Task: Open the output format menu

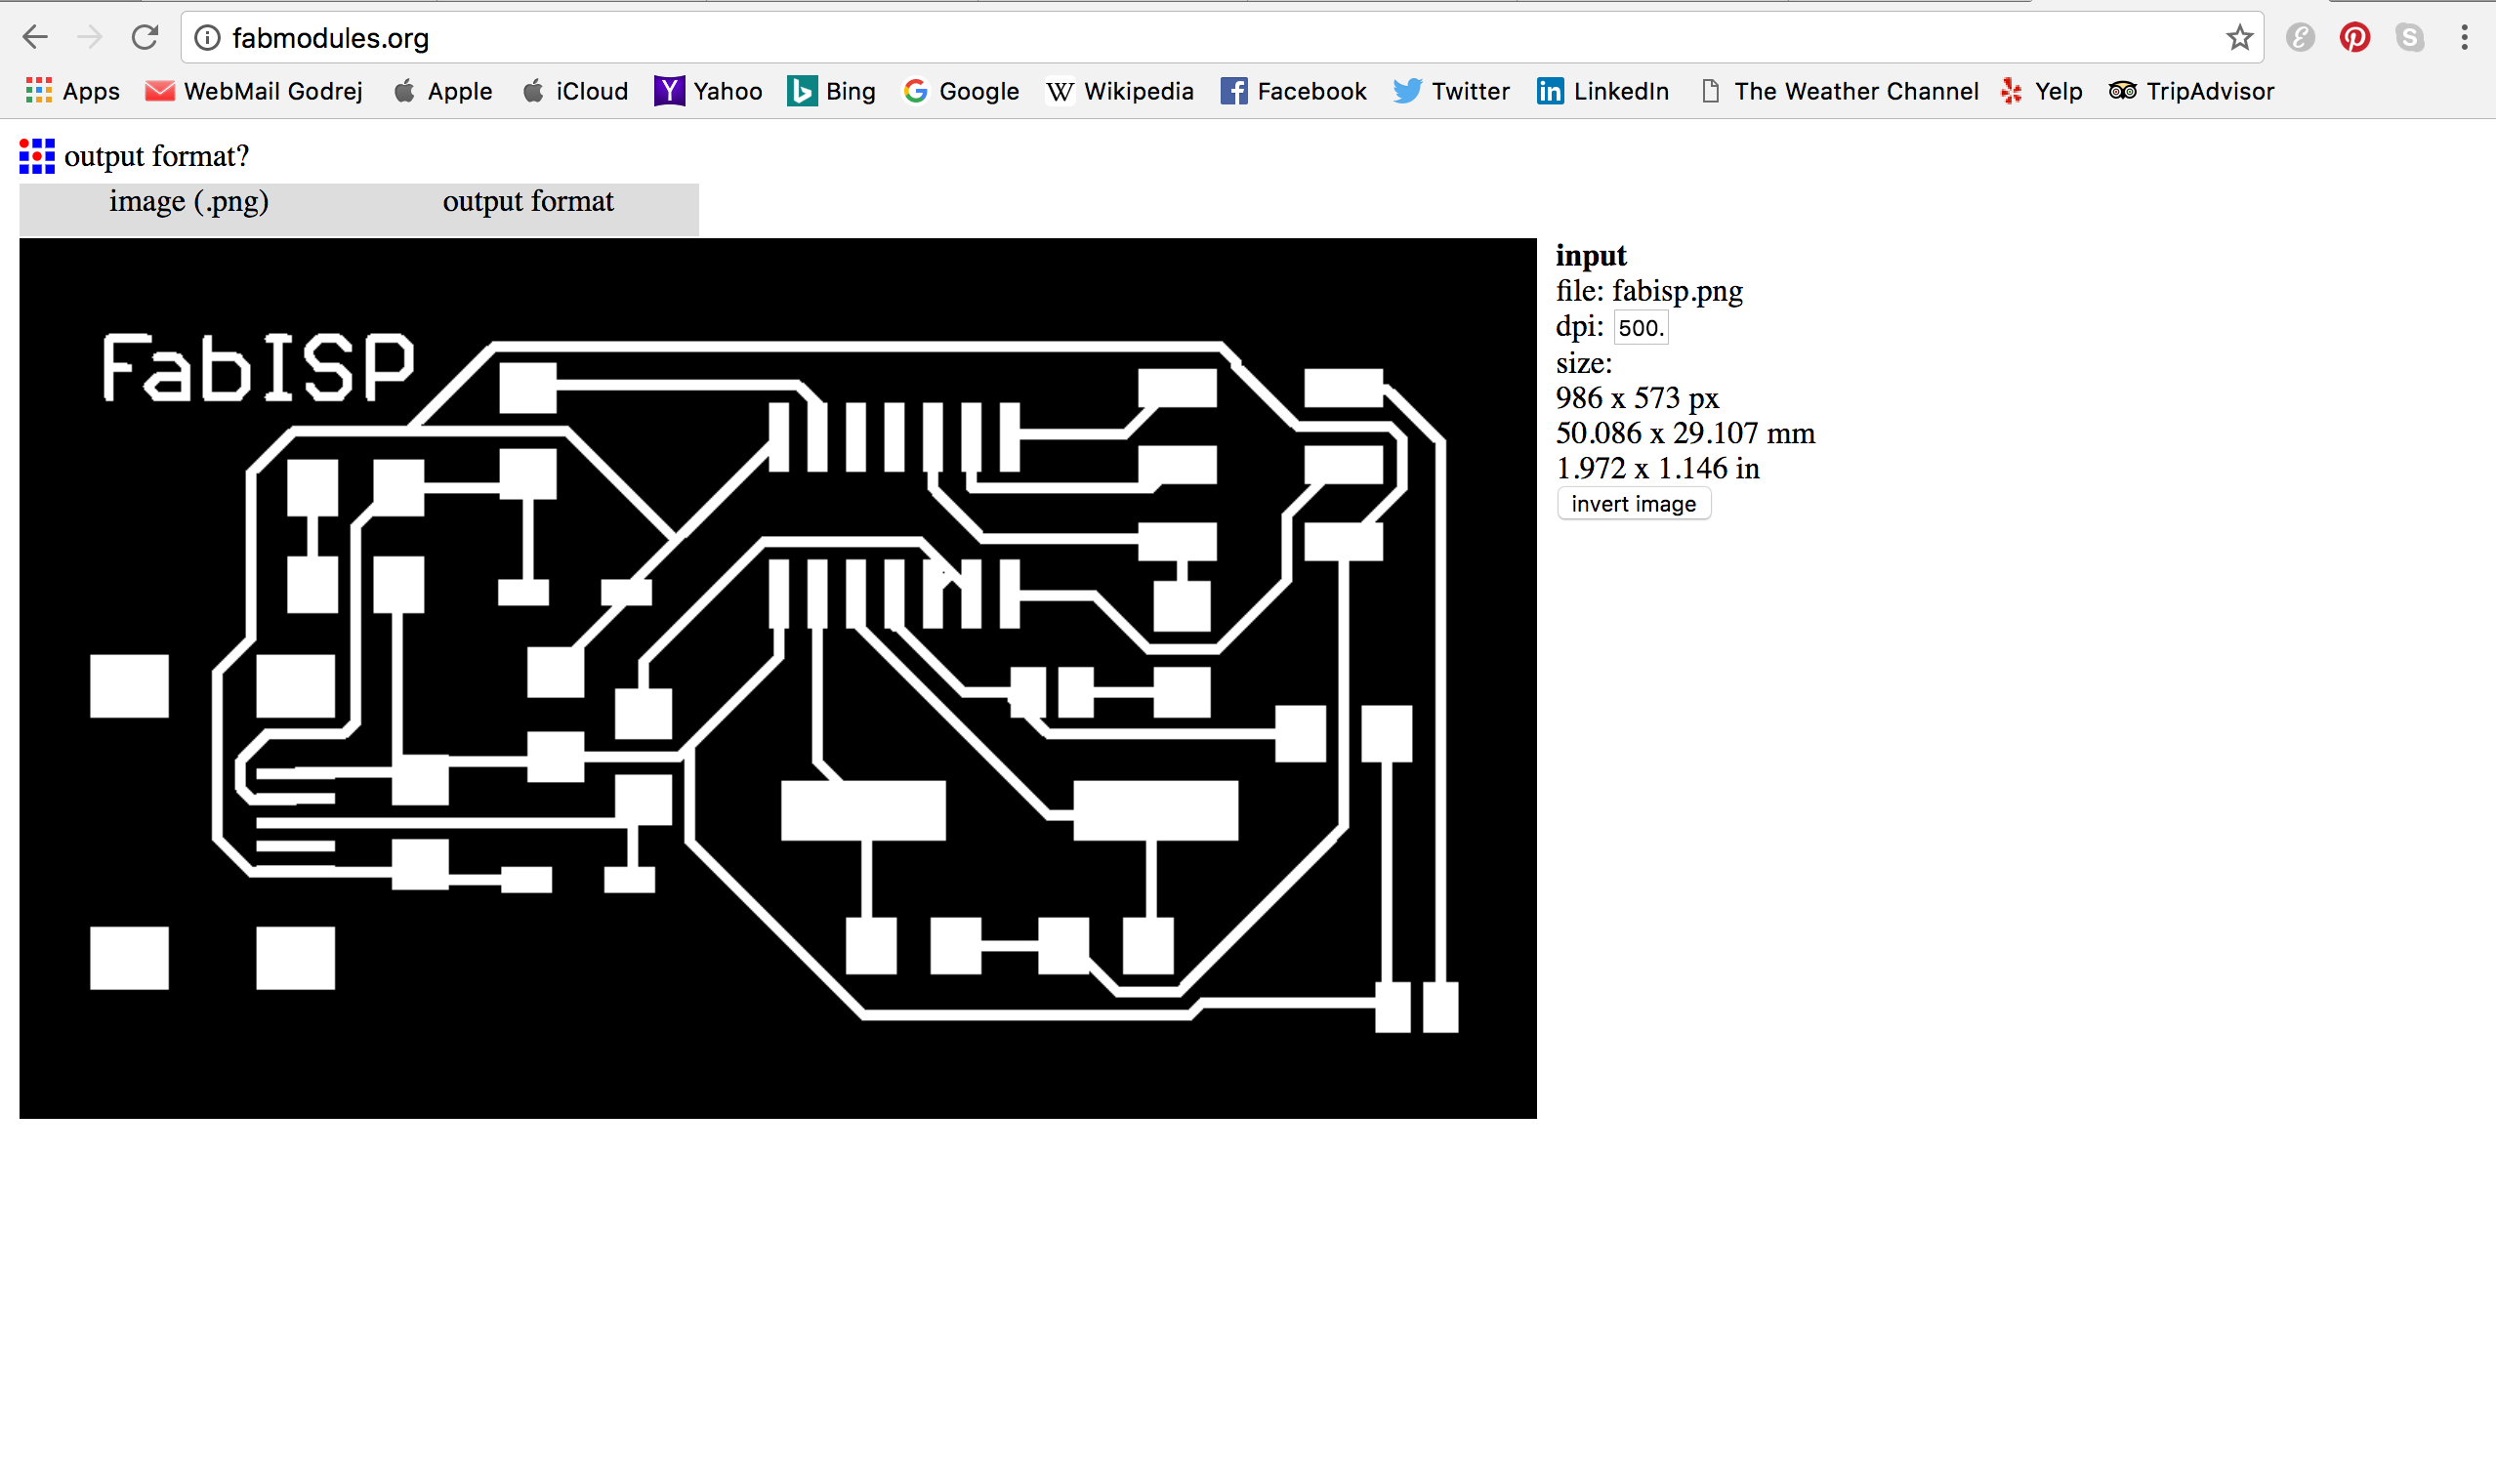Action: coord(528,202)
